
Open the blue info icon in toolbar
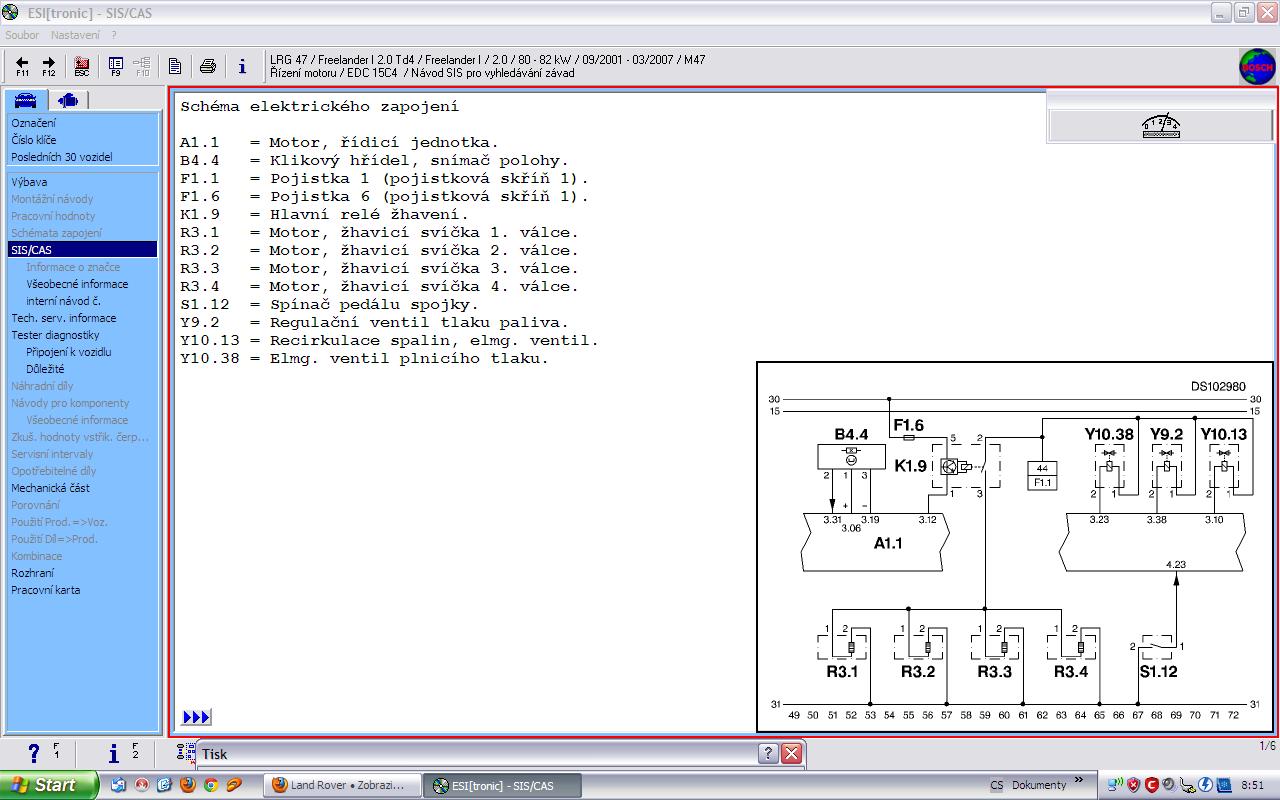pos(242,66)
